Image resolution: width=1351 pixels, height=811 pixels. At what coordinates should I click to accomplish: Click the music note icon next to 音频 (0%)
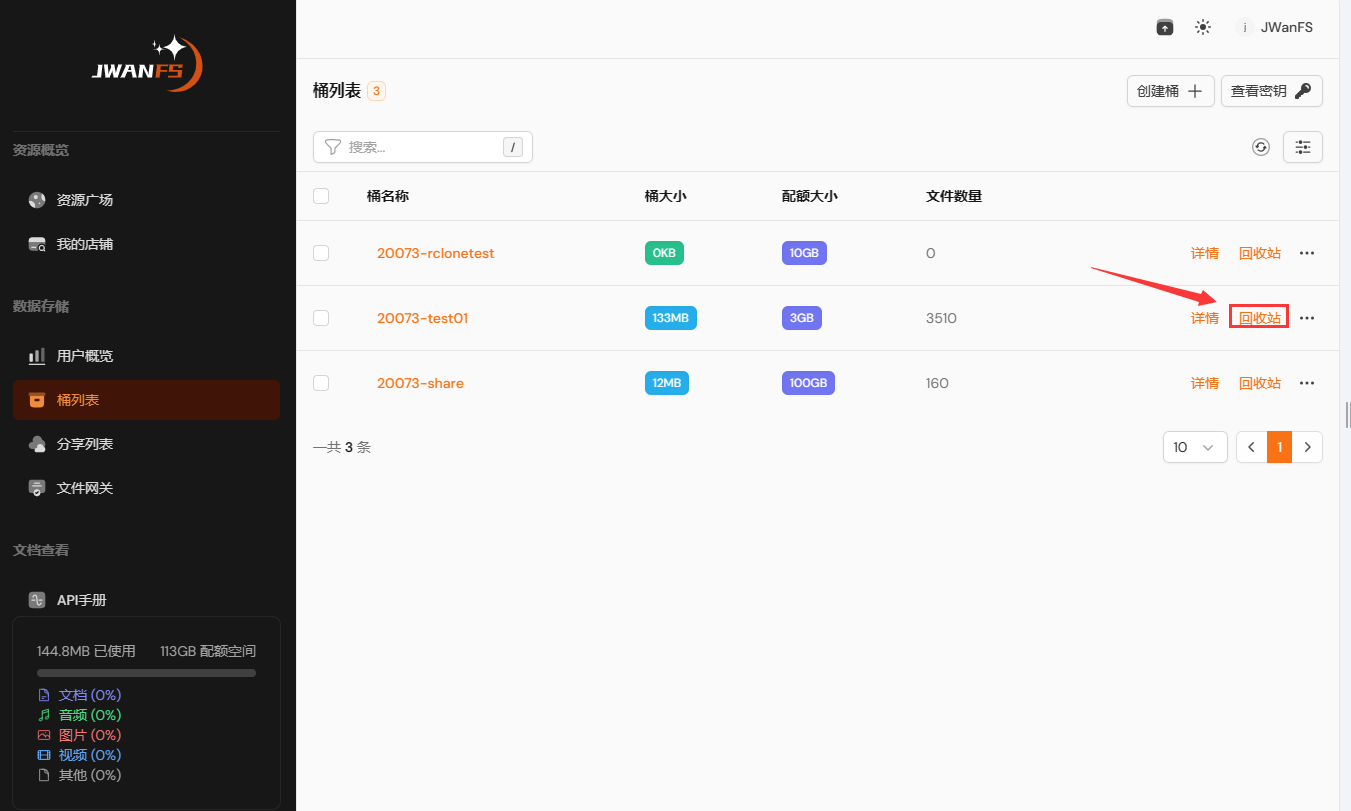click(x=43, y=715)
